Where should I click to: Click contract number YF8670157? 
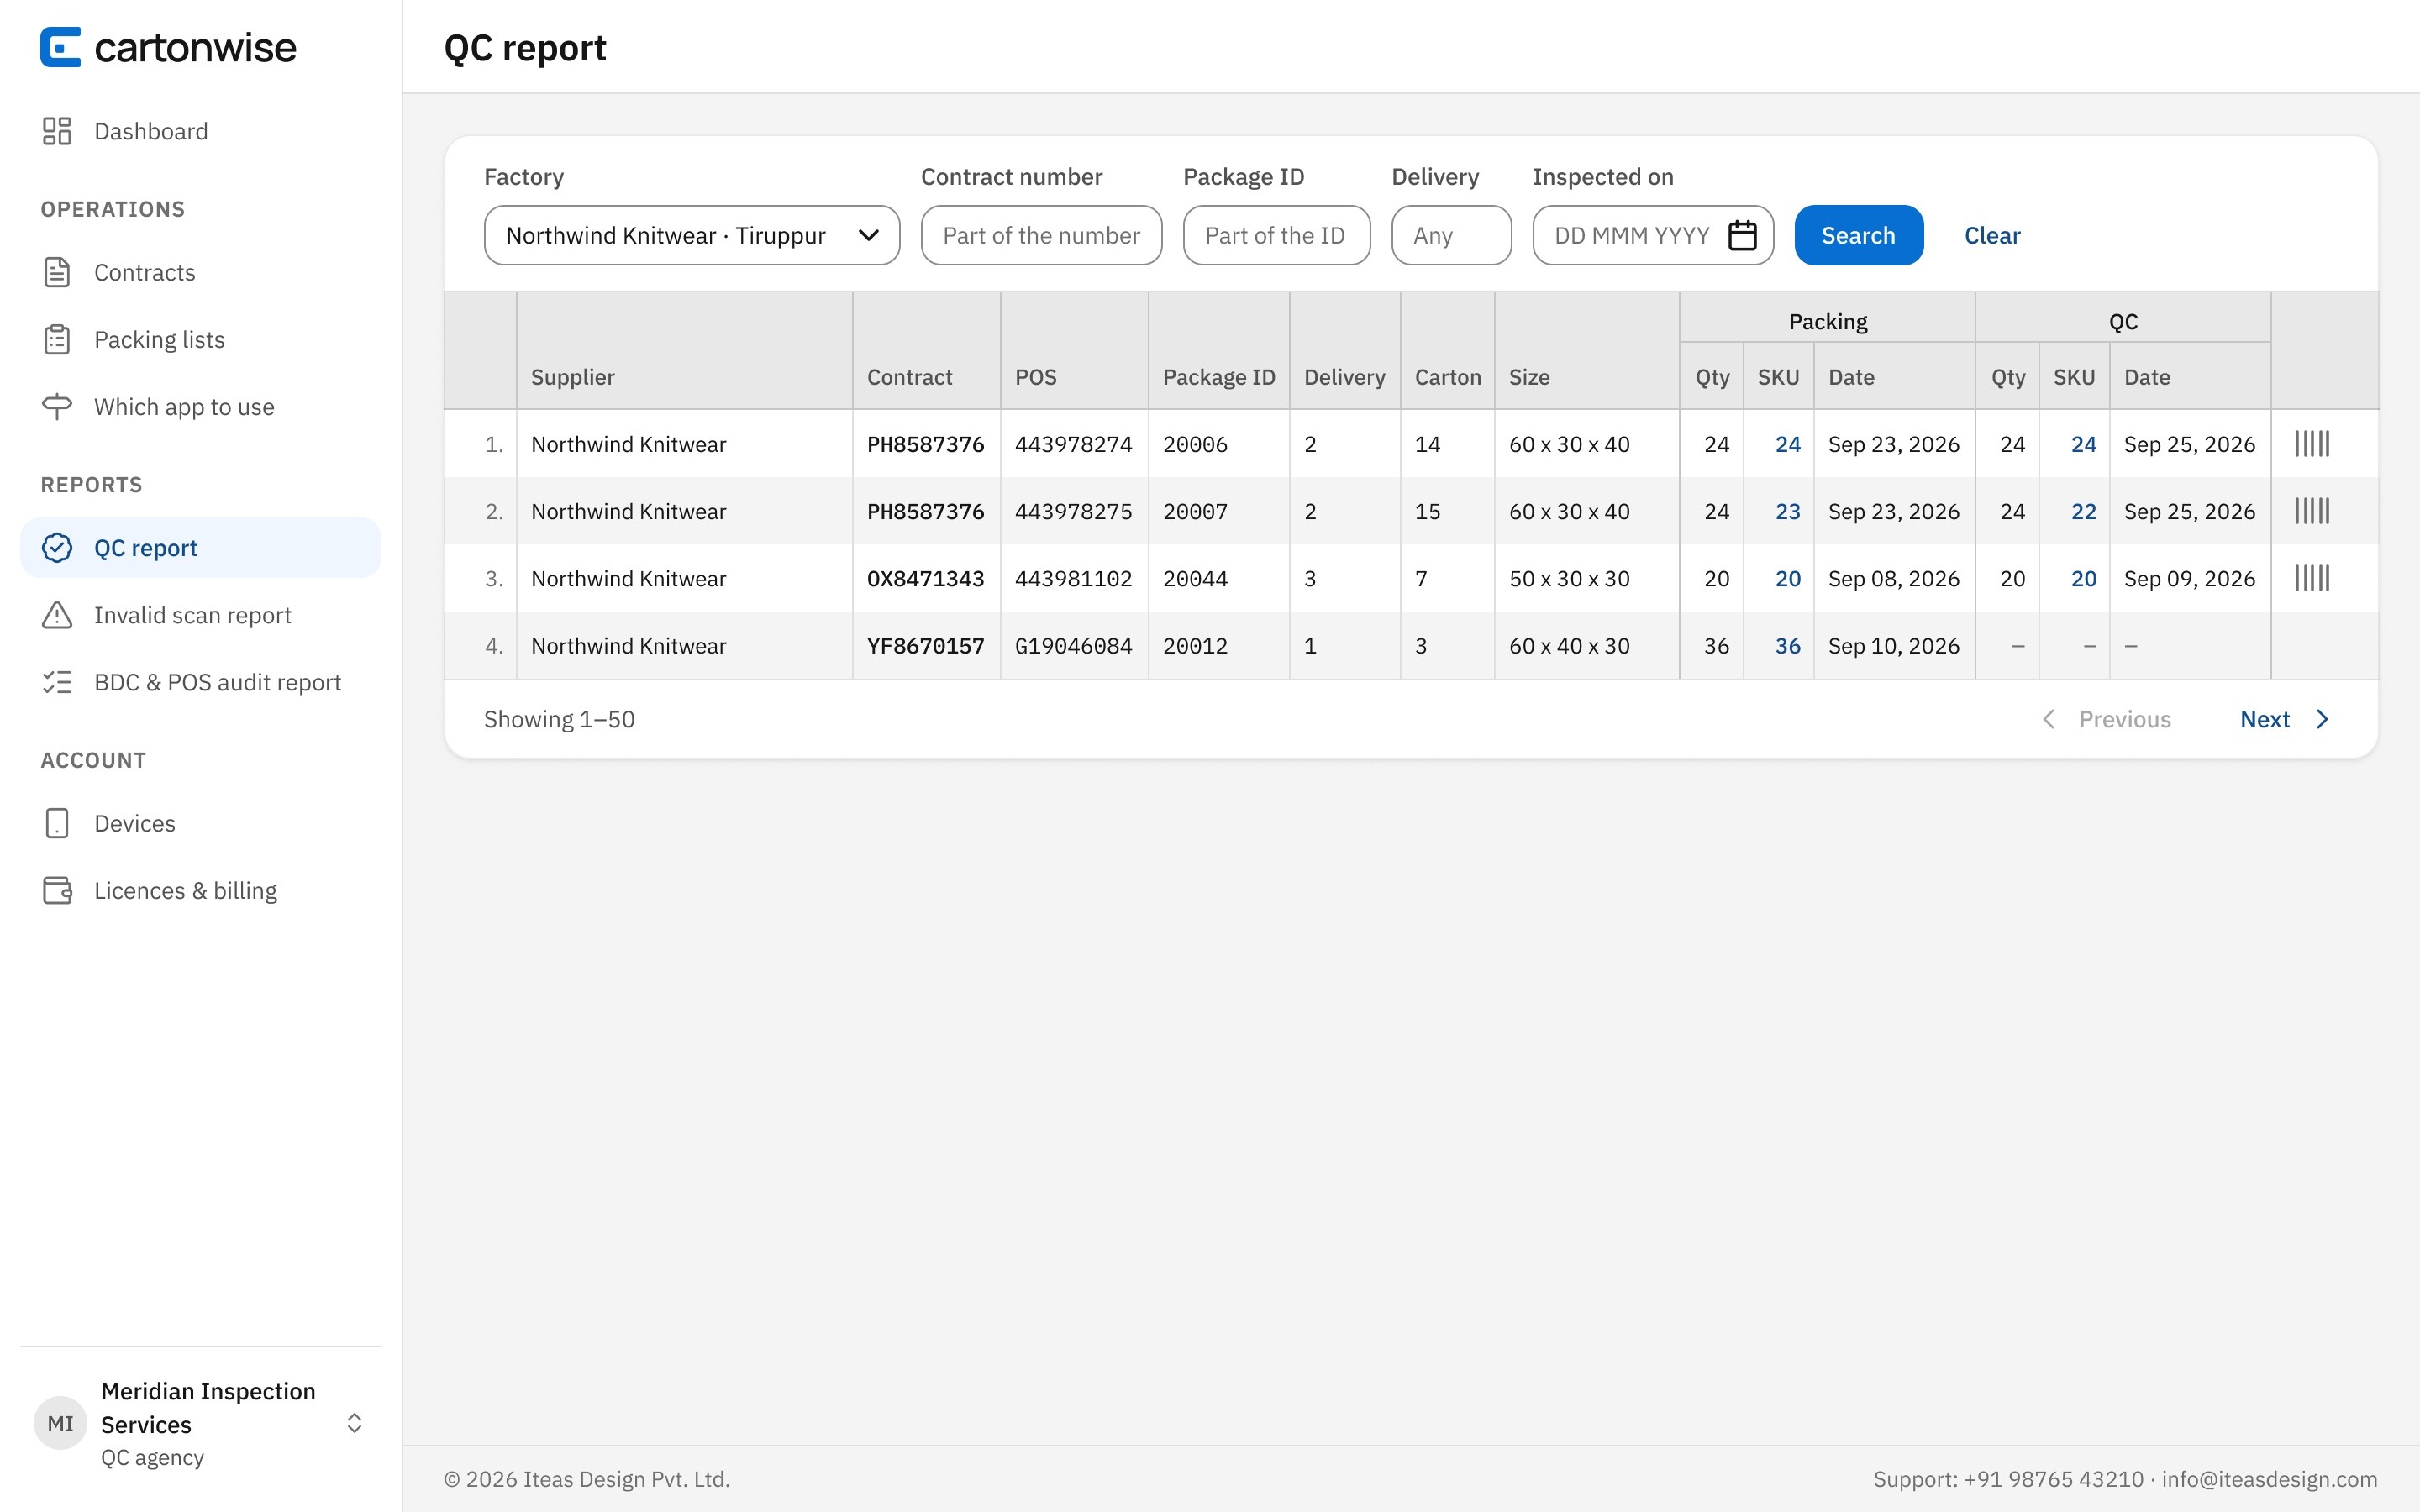(x=925, y=645)
